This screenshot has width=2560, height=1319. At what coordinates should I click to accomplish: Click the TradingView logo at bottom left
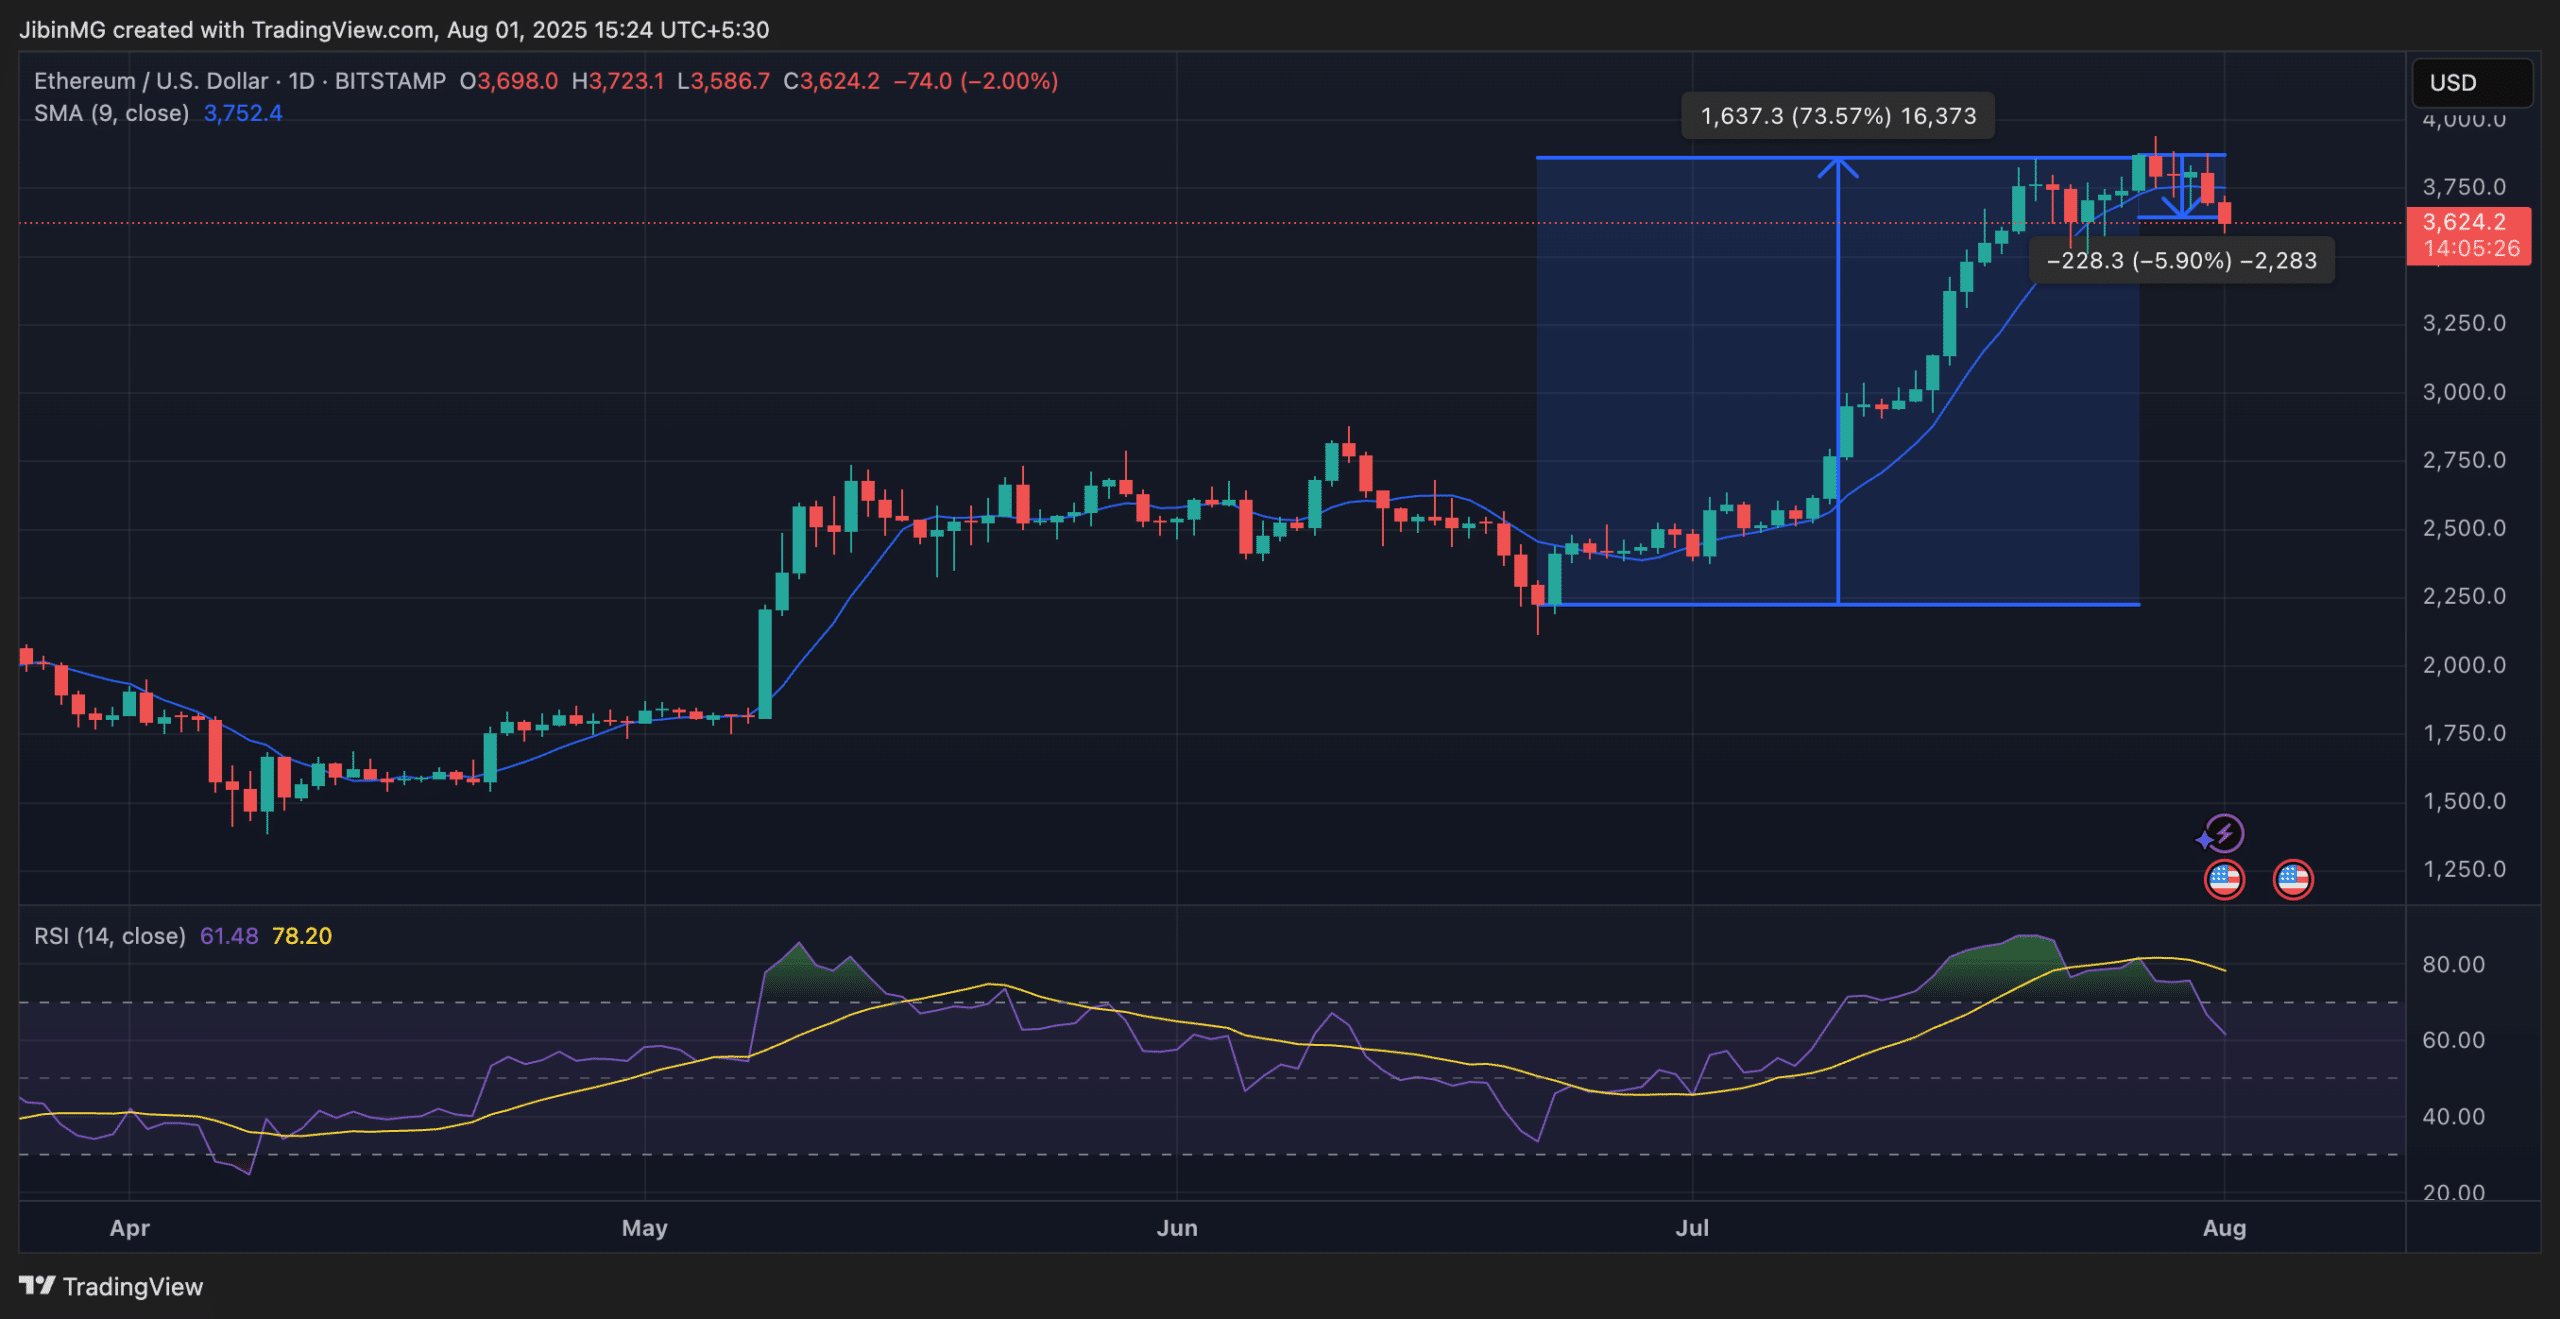(110, 1286)
